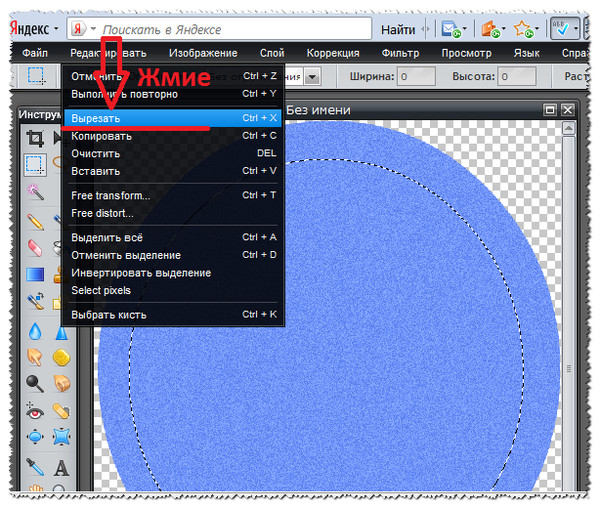This screenshot has width=600, height=508.
Task: Select the Gradient tool
Action: click(35, 274)
